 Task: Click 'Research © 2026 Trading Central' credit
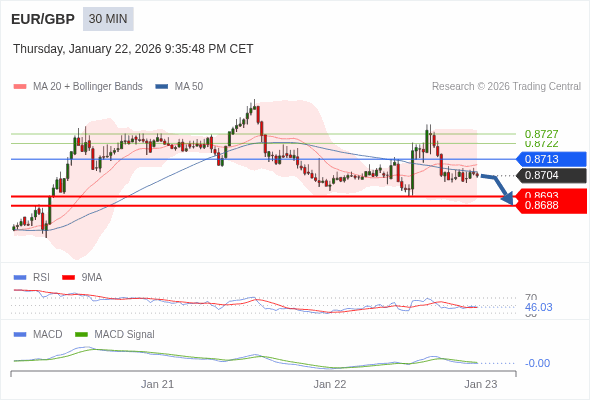[506, 87]
